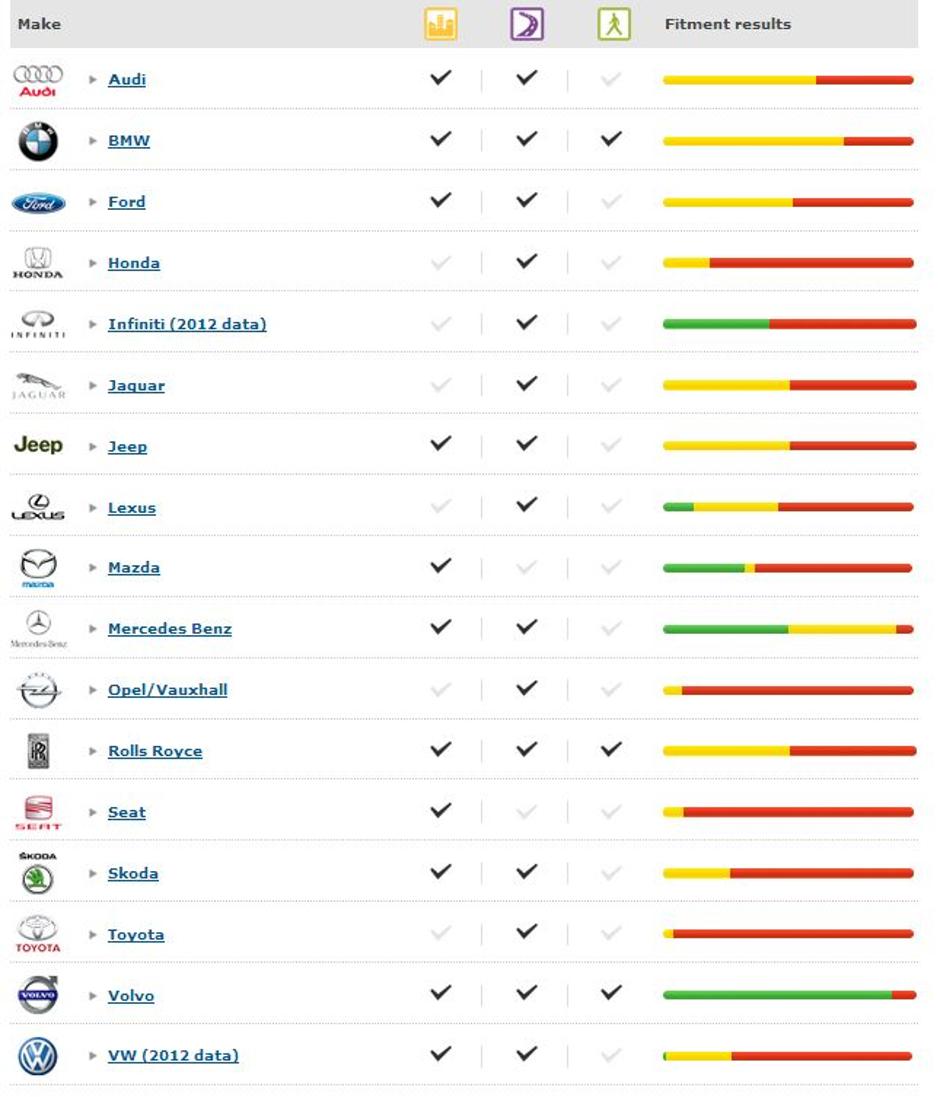
Task: Click the city column checkmark in Mazda row
Action: 440,566
